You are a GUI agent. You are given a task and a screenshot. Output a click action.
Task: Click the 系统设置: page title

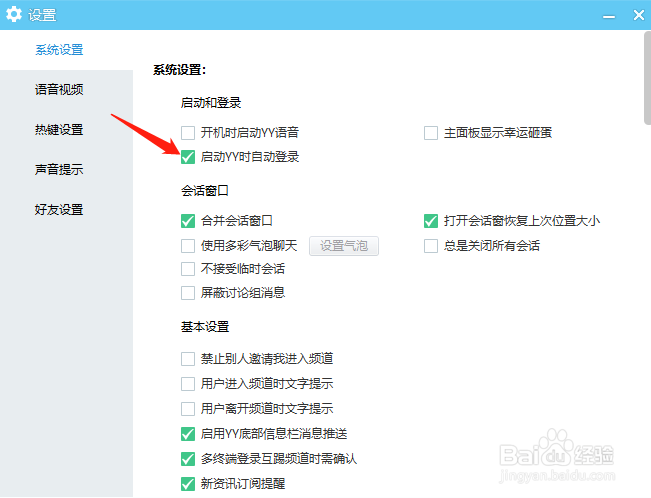click(x=179, y=70)
